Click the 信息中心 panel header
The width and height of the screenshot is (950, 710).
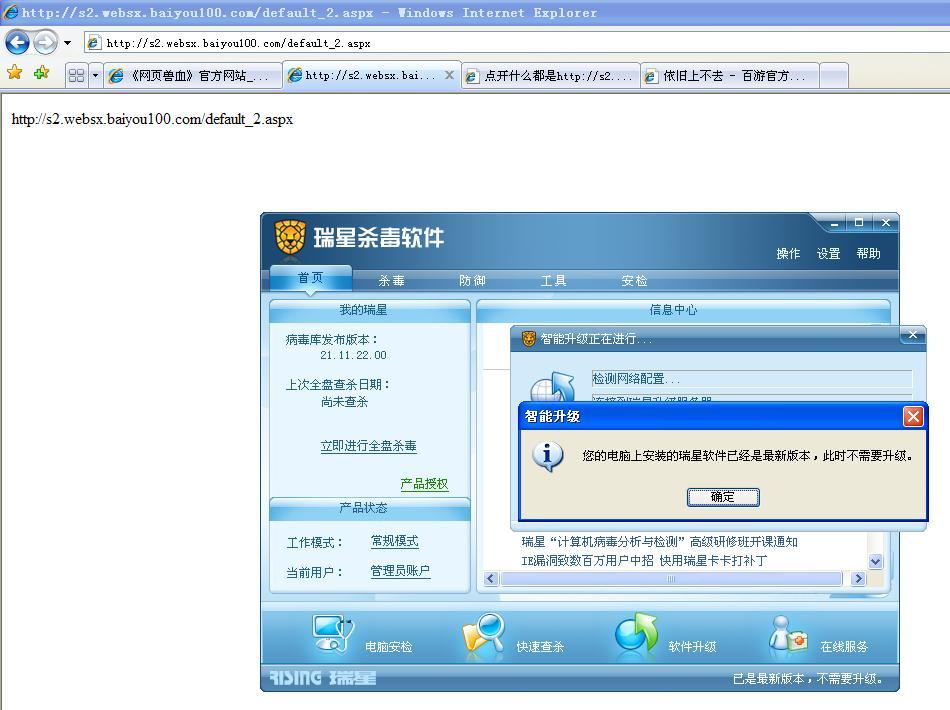pos(683,310)
